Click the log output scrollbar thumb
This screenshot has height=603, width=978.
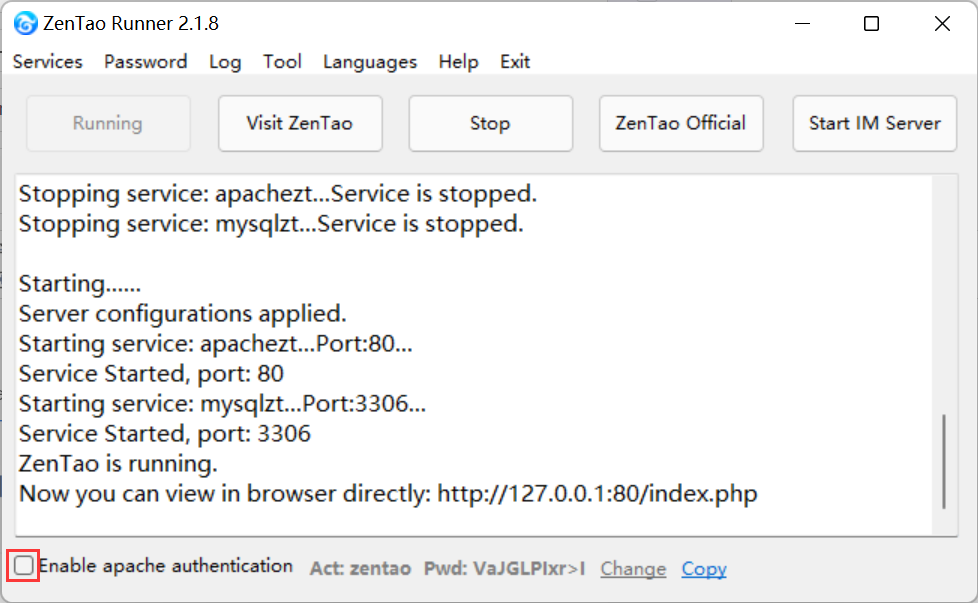click(x=944, y=461)
